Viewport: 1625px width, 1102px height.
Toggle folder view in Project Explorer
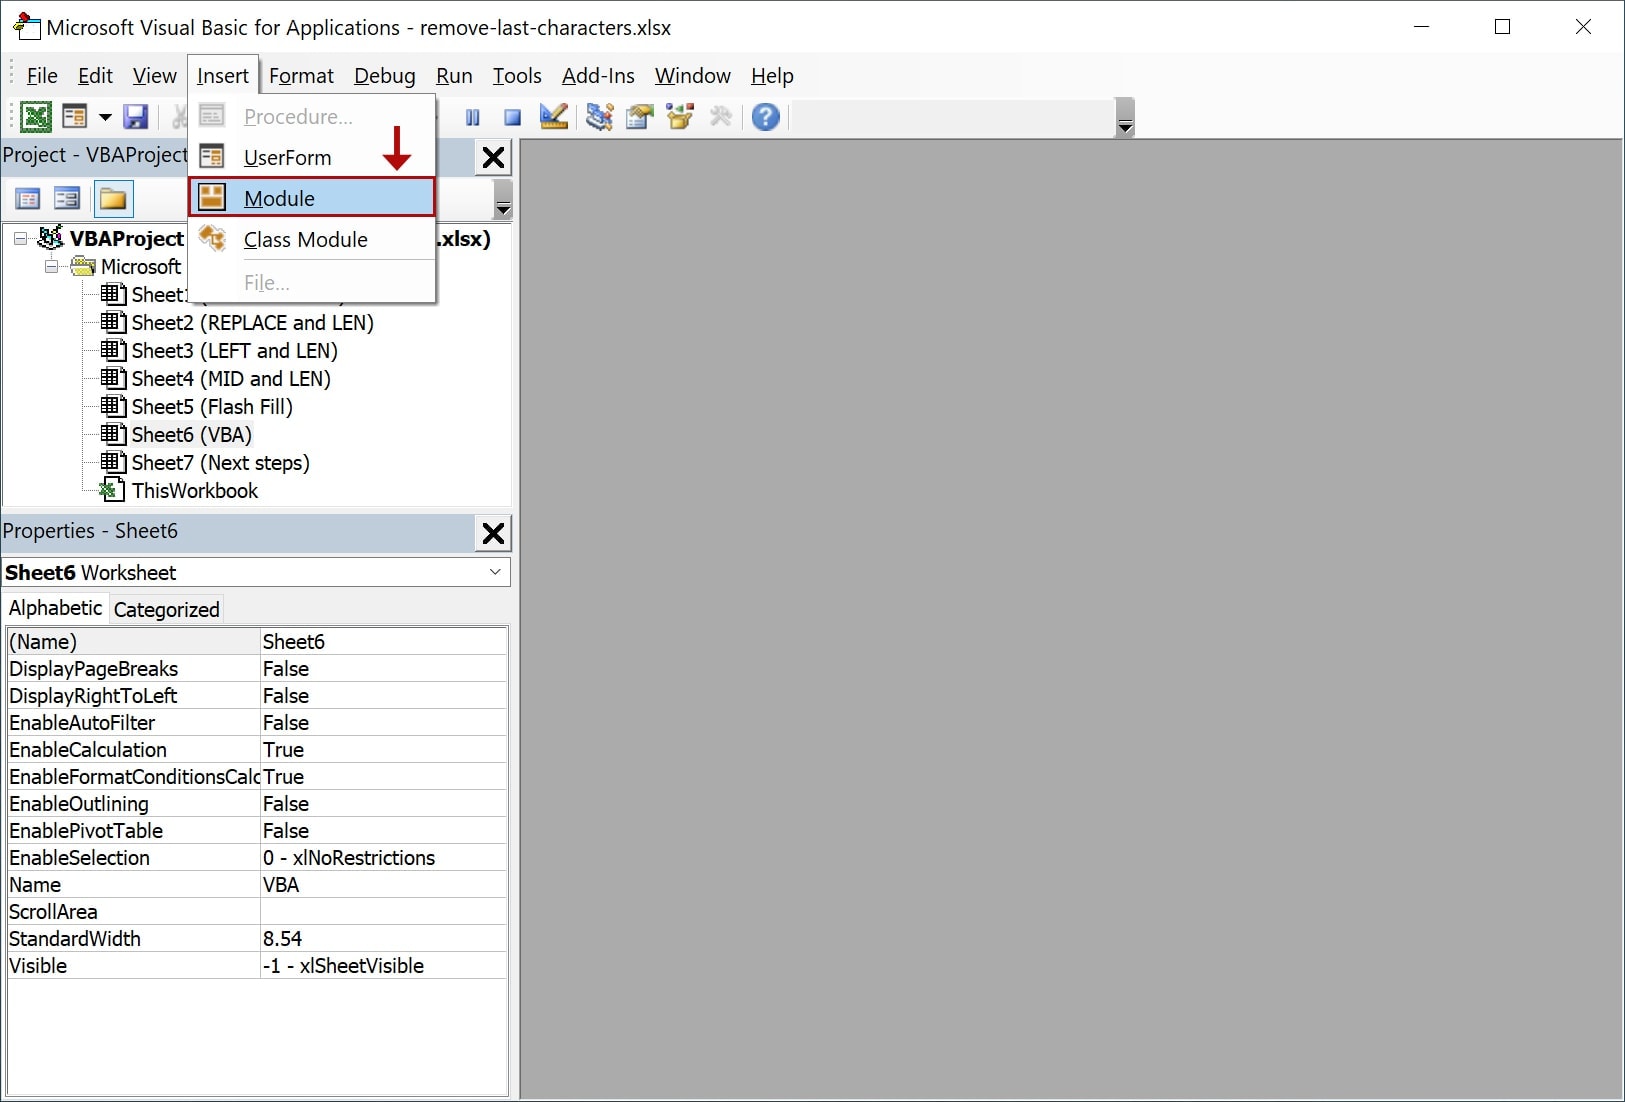pos(113,198)
